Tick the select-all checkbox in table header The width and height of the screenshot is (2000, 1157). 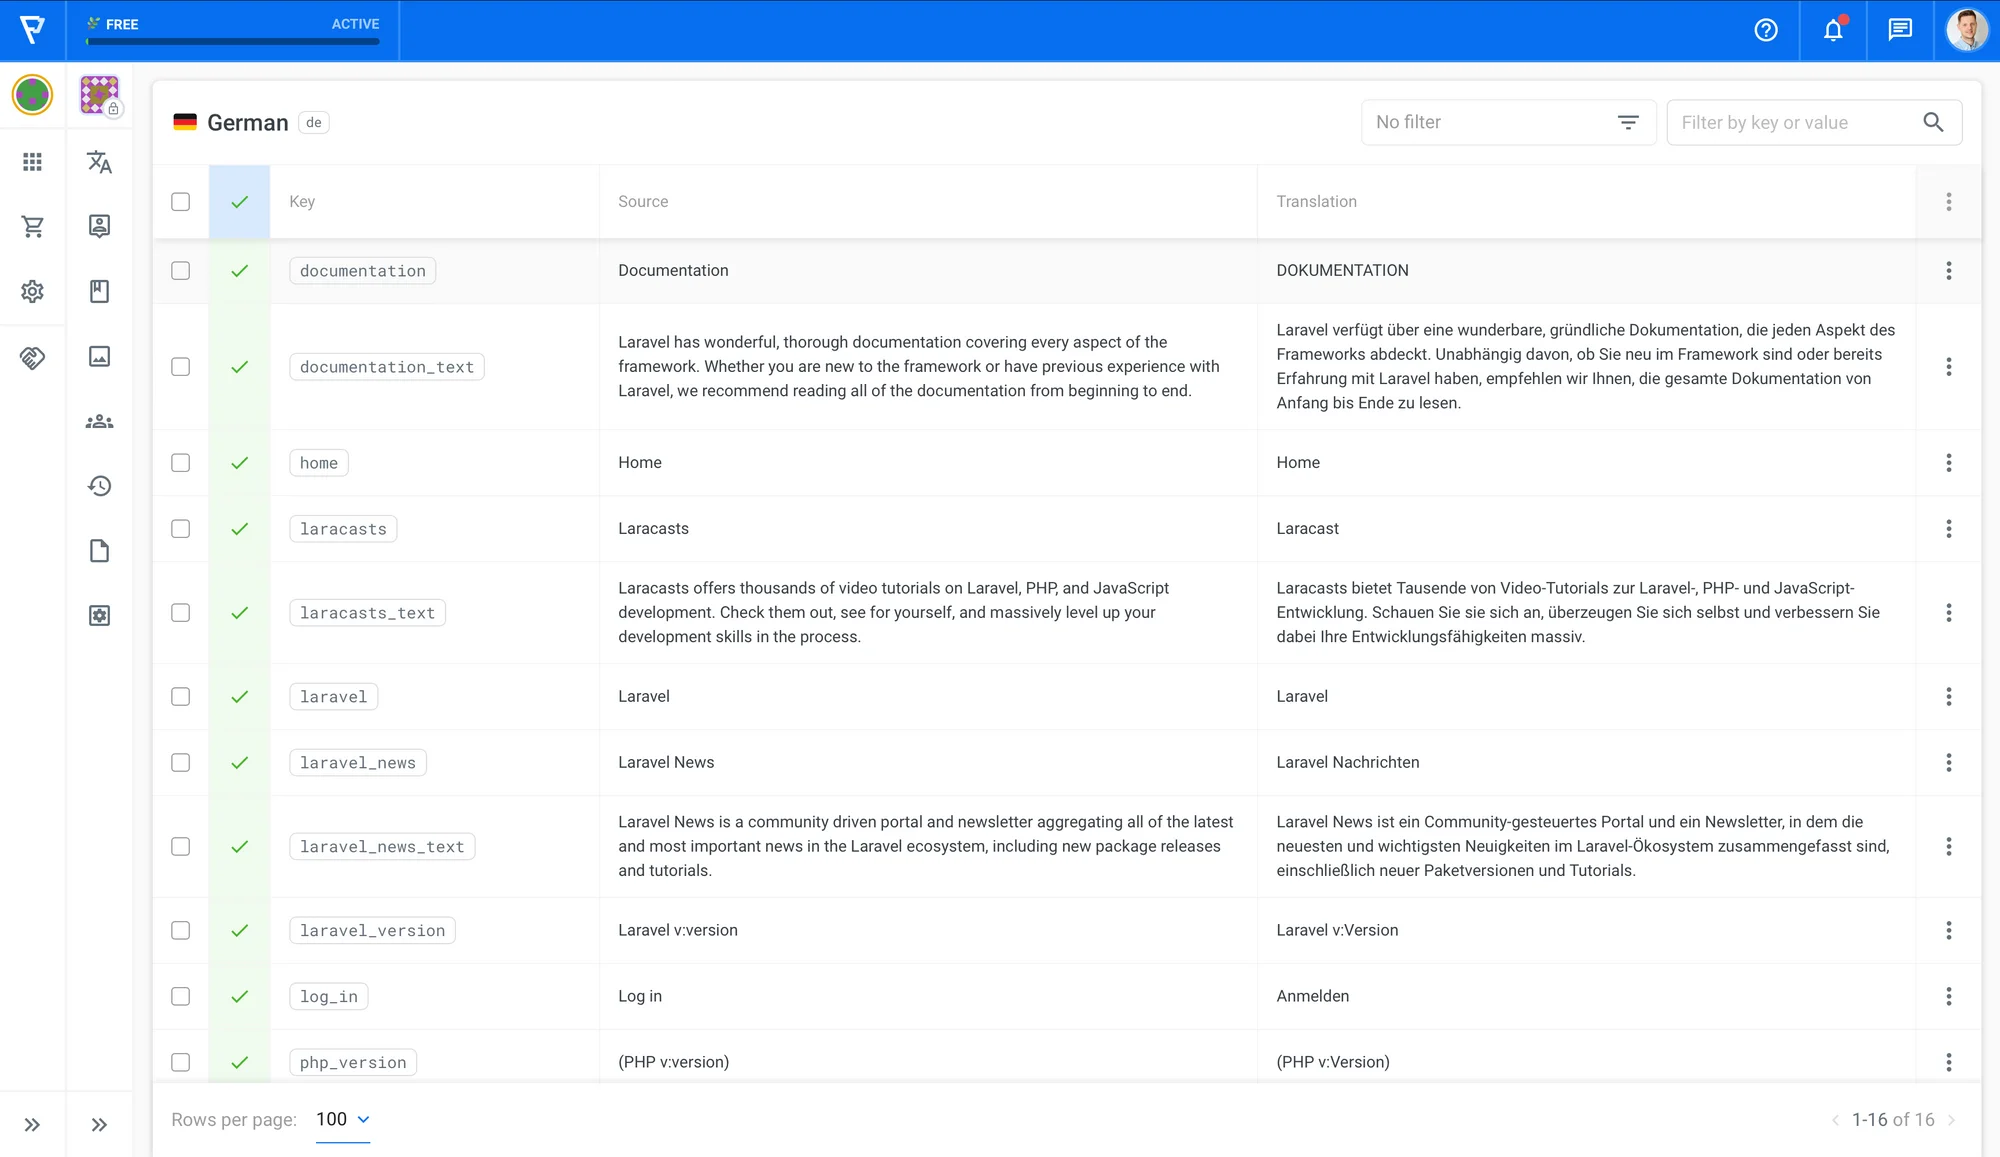(x=180, y=201)
